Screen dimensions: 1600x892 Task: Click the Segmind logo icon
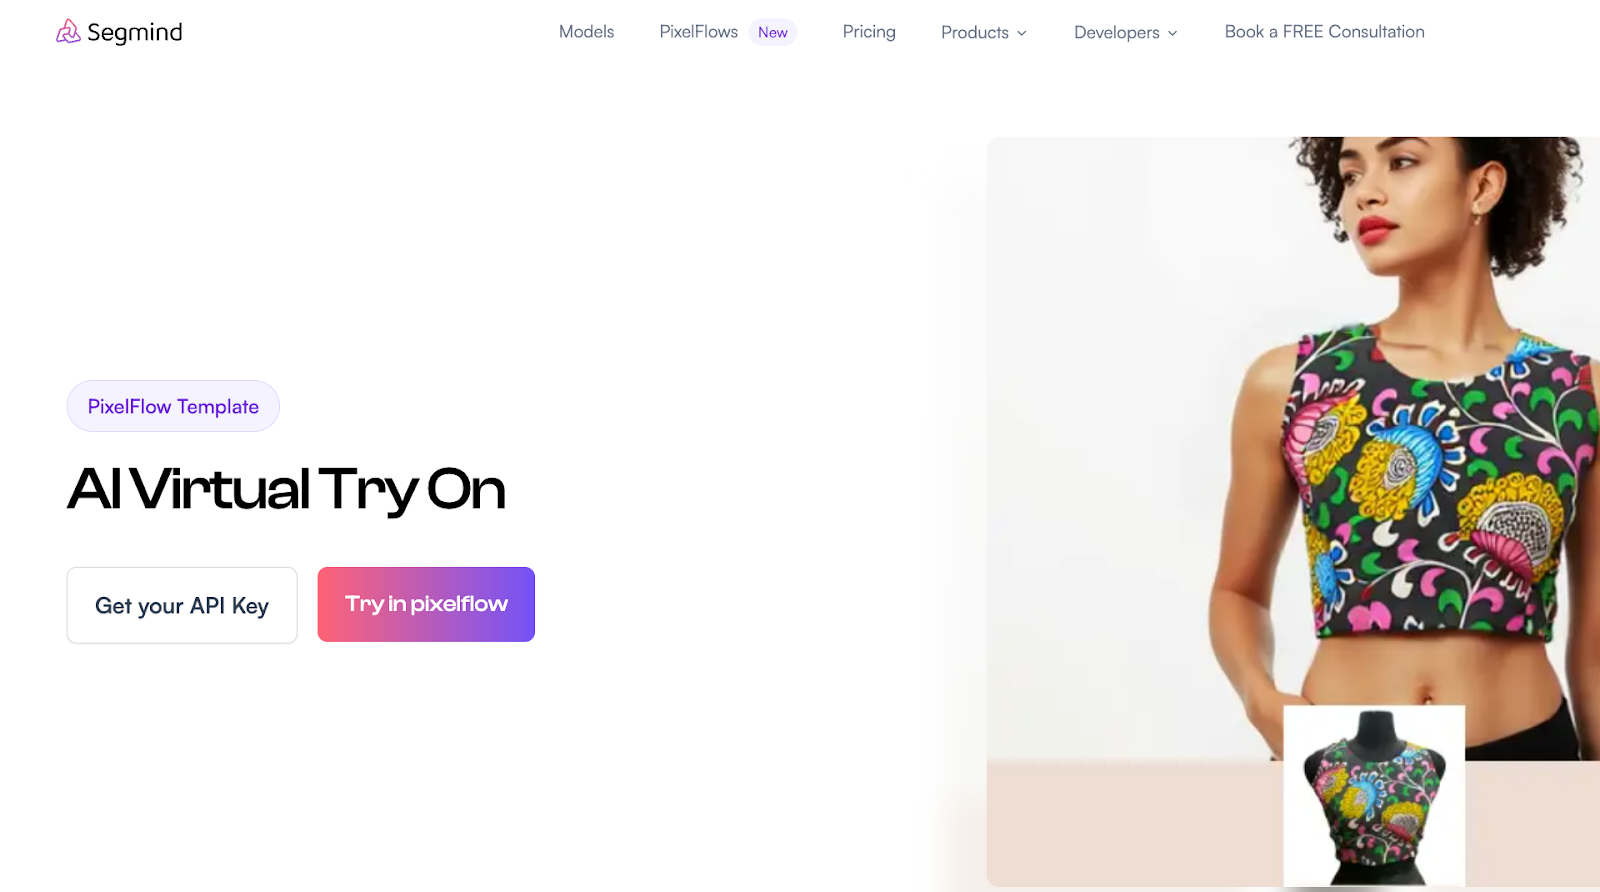[x=68, y=32]
